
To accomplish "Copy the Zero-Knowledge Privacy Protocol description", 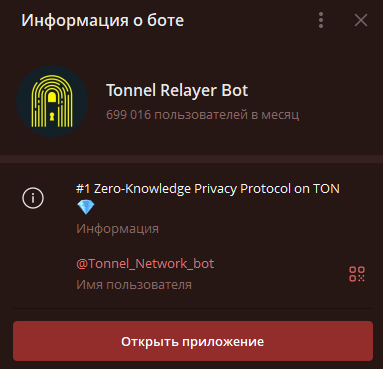I will coord(208,189).
